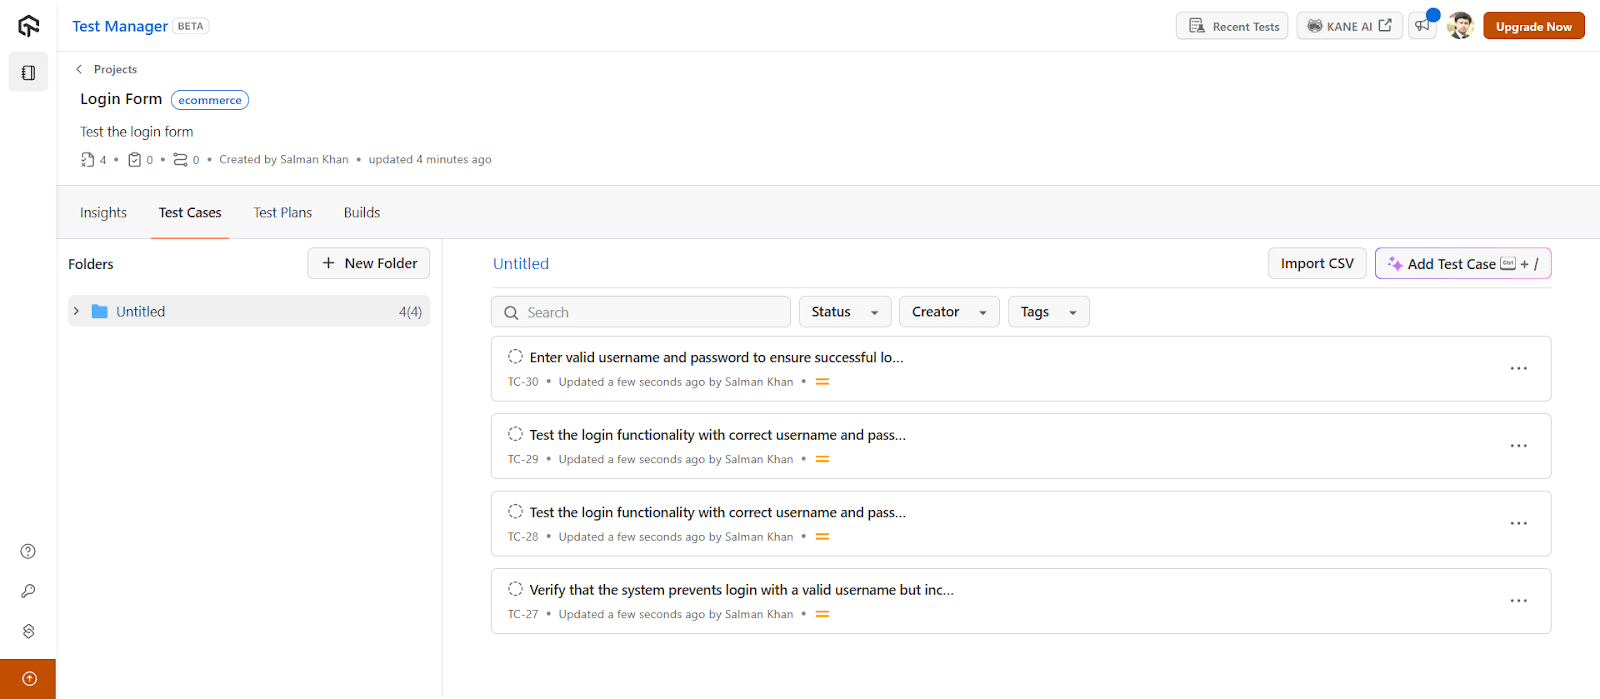Open the Builds tab
This screenshot has width=1600, height=699.
(x=362, y=212)
